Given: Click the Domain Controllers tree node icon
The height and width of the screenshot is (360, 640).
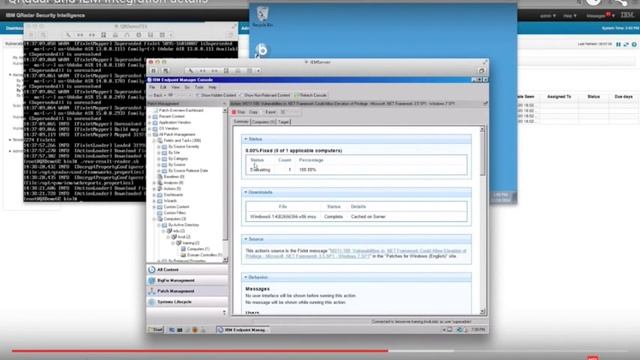Looking at the screenshot, I should pos(183,255).
